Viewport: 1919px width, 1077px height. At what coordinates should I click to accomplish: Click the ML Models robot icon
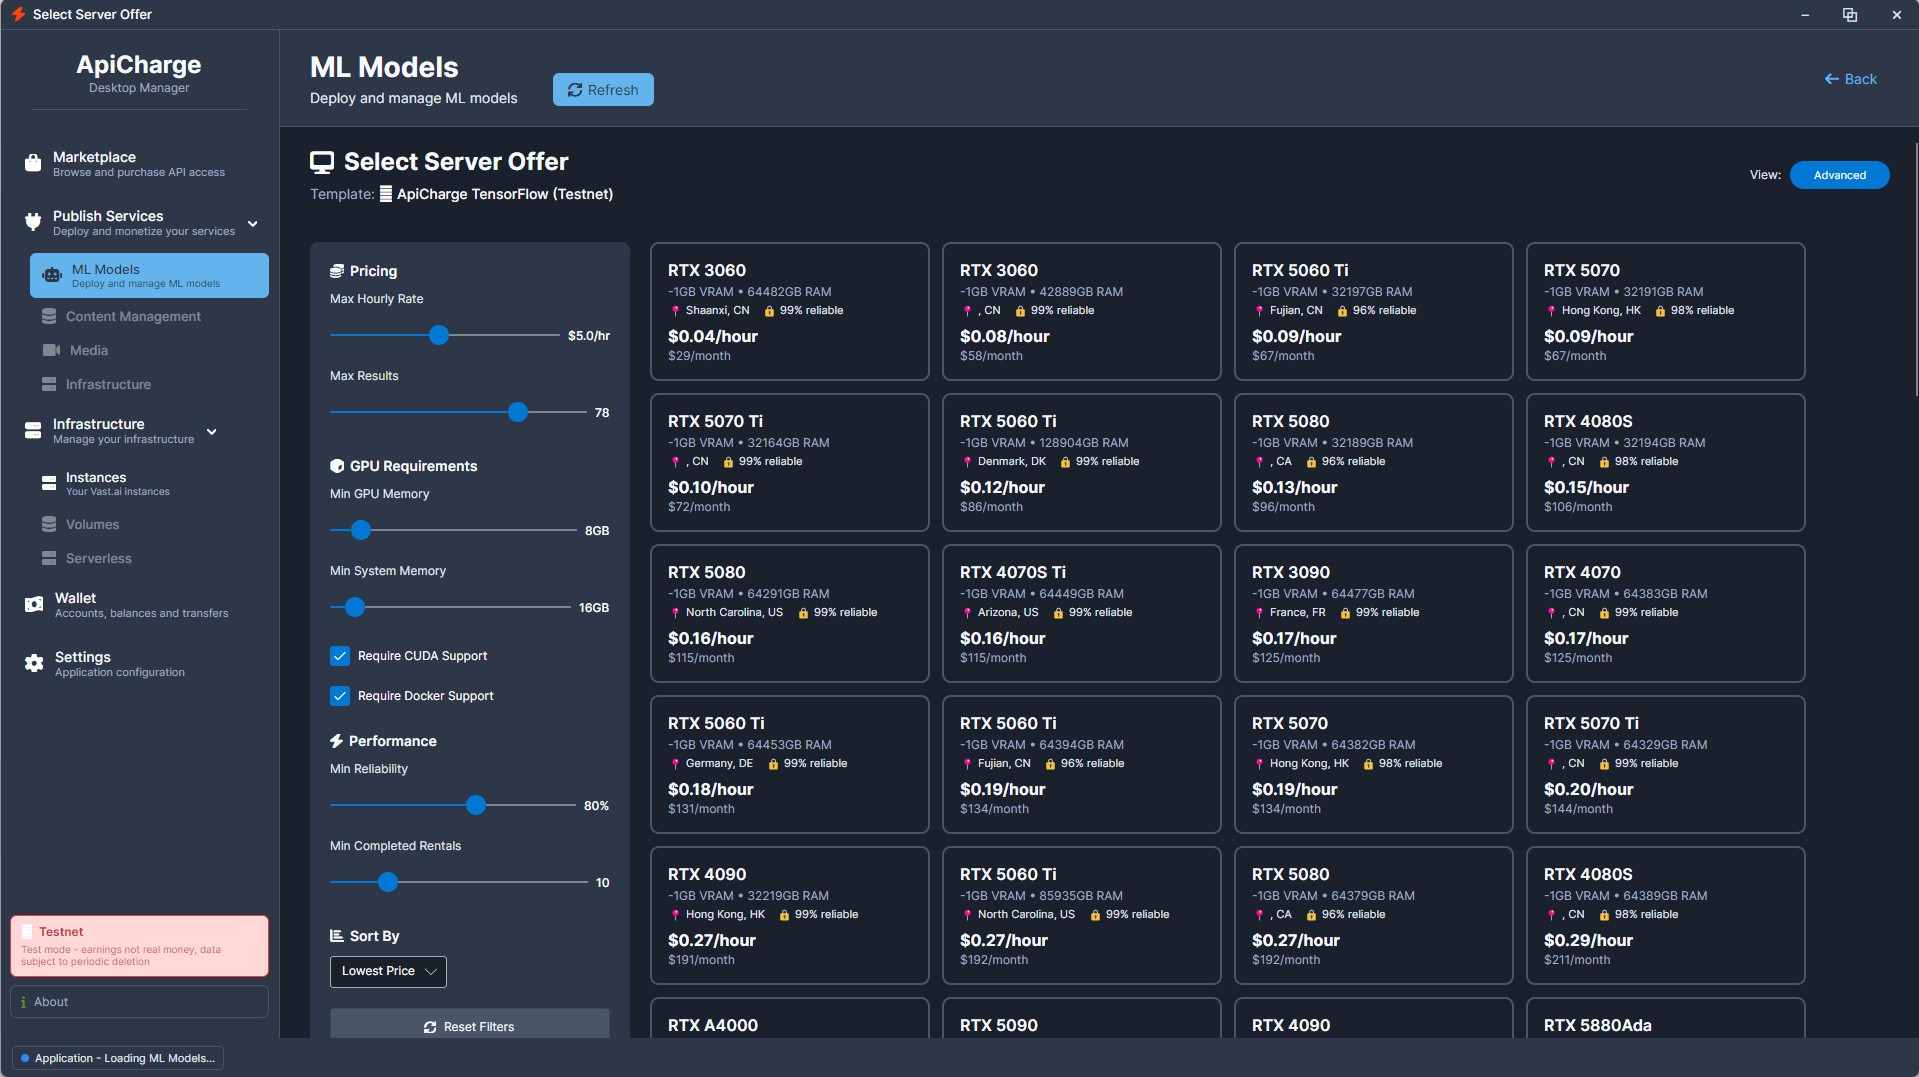(x=52, y=276)
